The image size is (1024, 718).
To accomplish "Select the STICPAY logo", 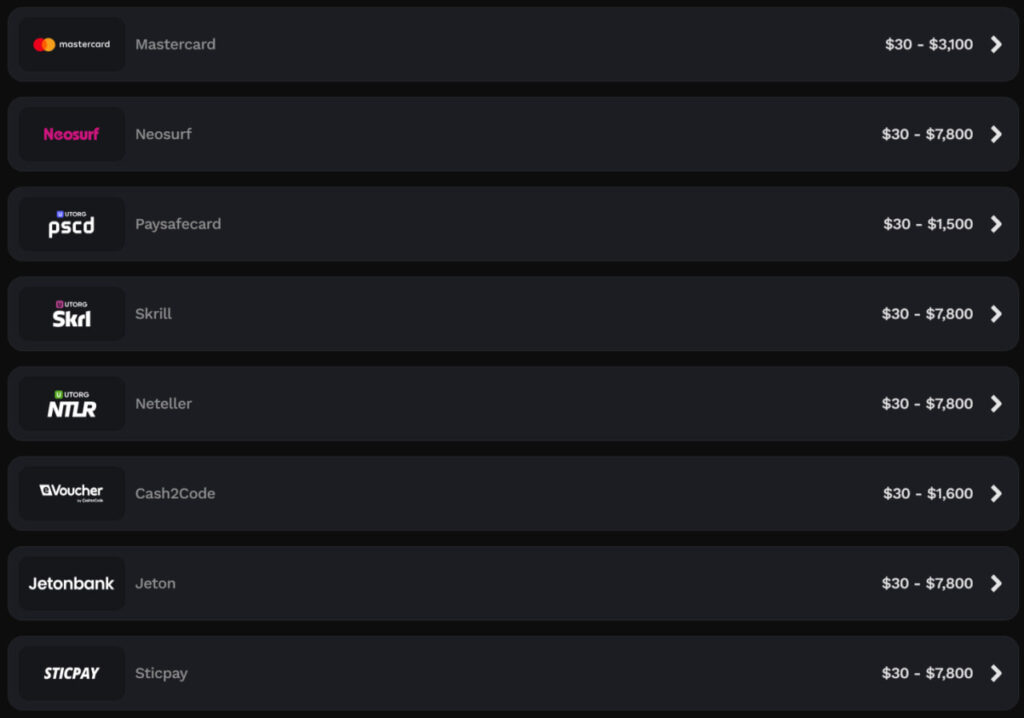I will coord(72,673).
